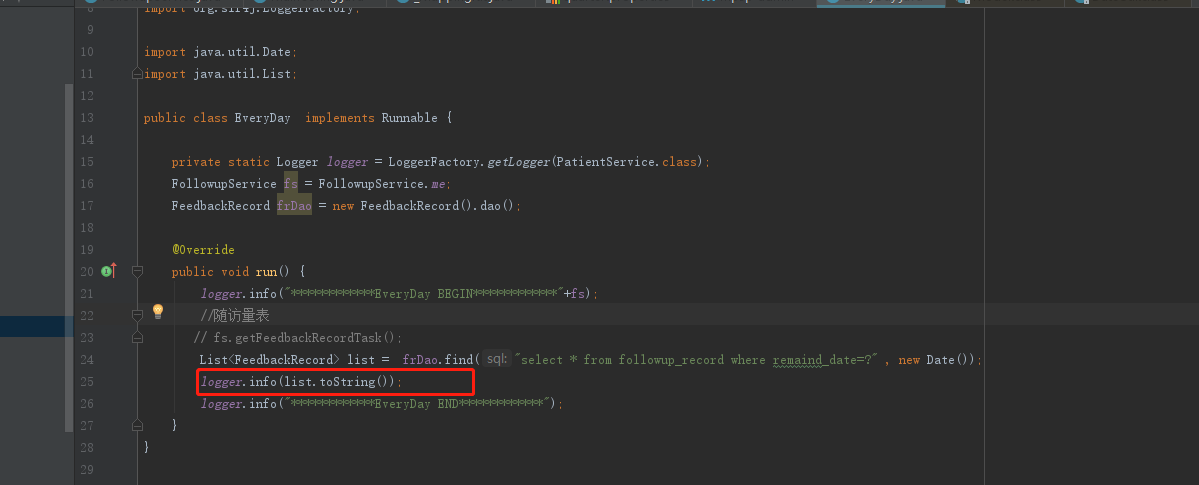
Task: Click the yellow light bulb intention icon
Action: click(x=157, y=312)
